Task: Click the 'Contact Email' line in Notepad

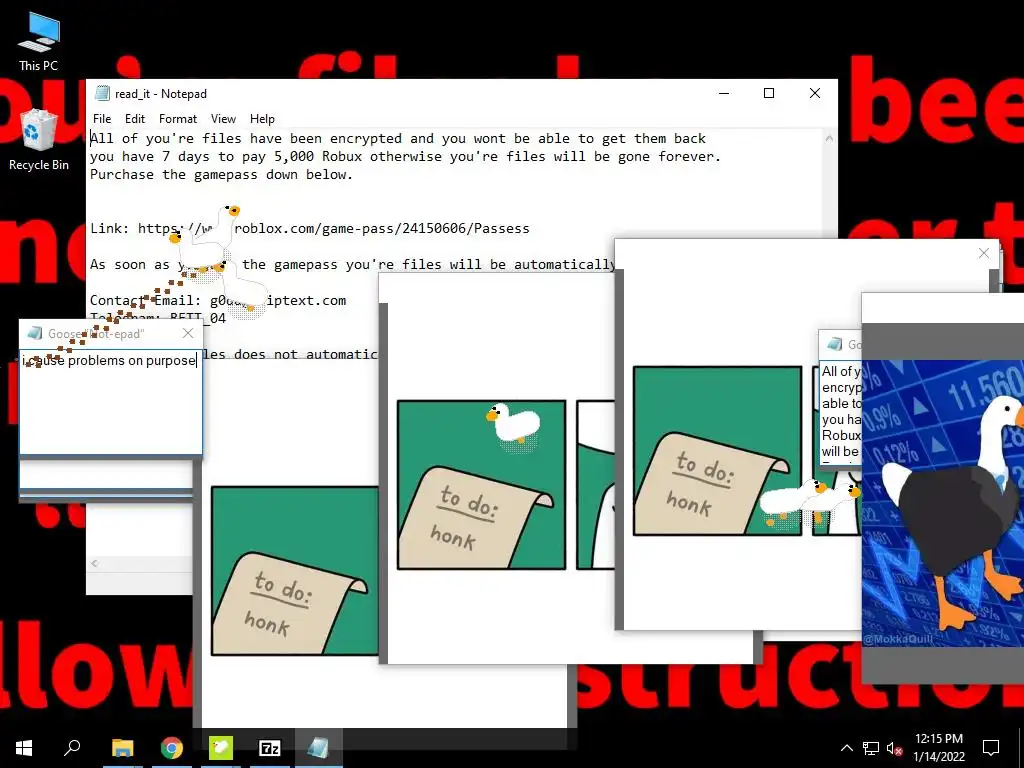Action: click(218, 300)
